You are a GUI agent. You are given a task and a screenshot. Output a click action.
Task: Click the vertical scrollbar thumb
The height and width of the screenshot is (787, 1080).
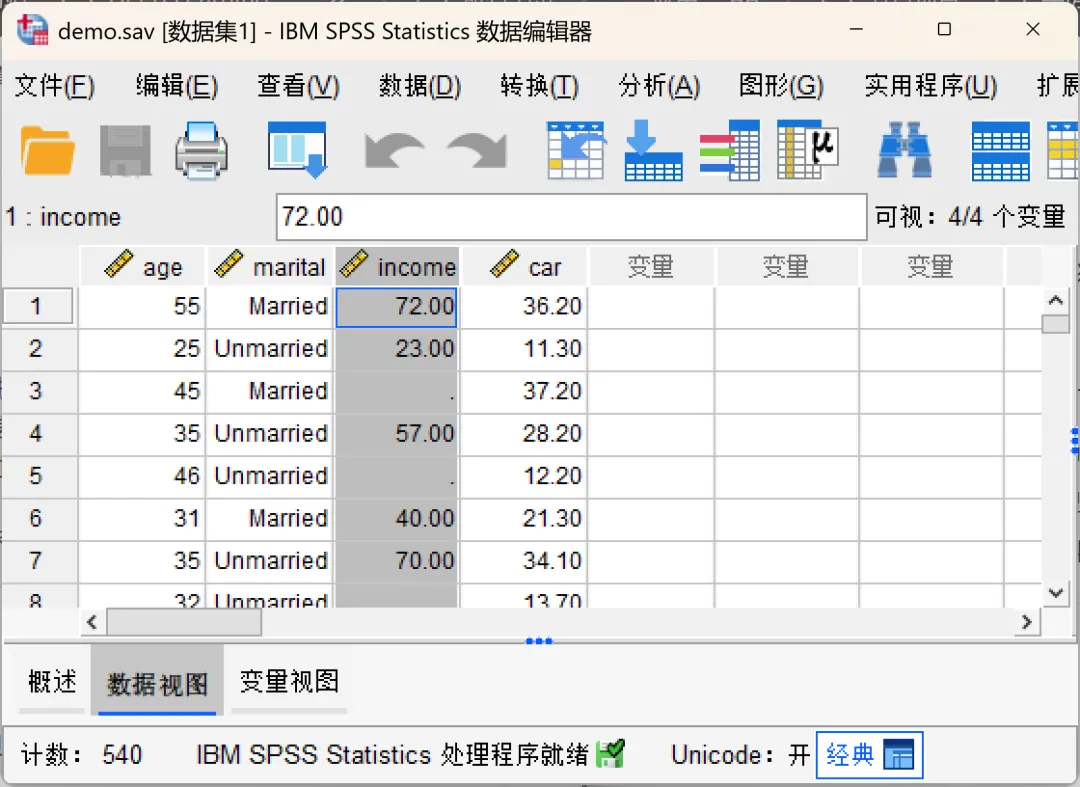[1055, 324]
